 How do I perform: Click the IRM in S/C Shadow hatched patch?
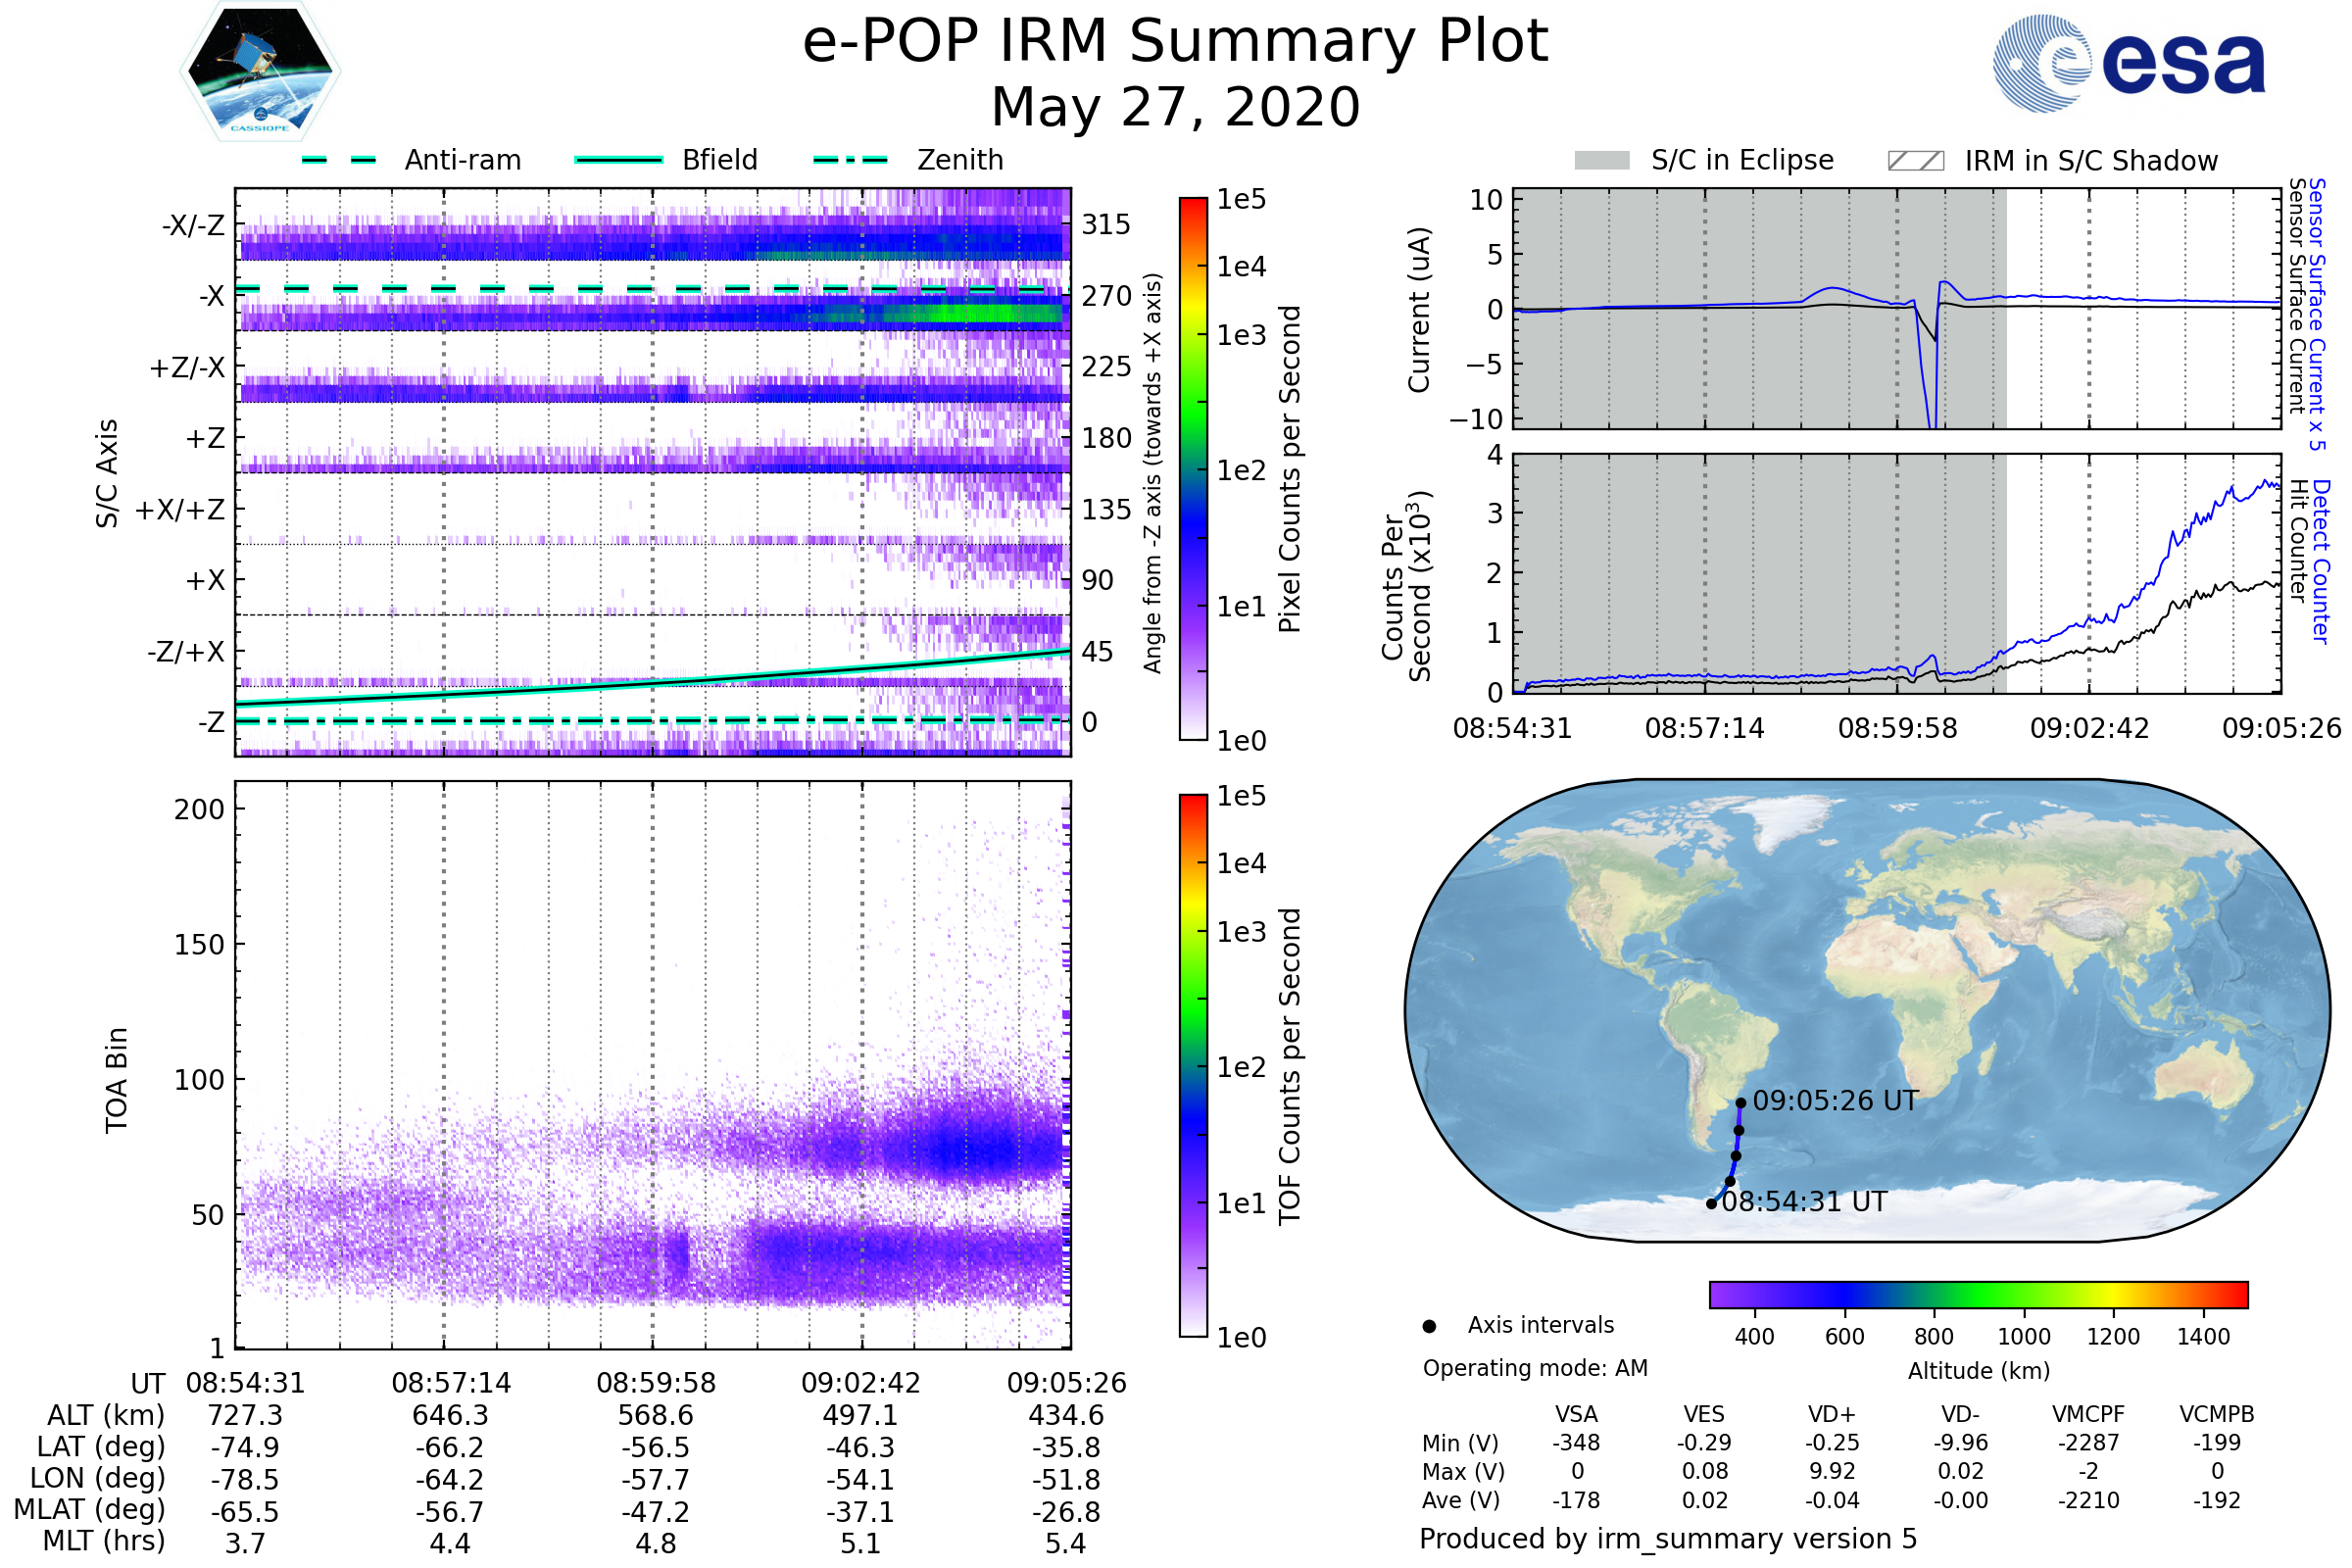(1915, 161)
